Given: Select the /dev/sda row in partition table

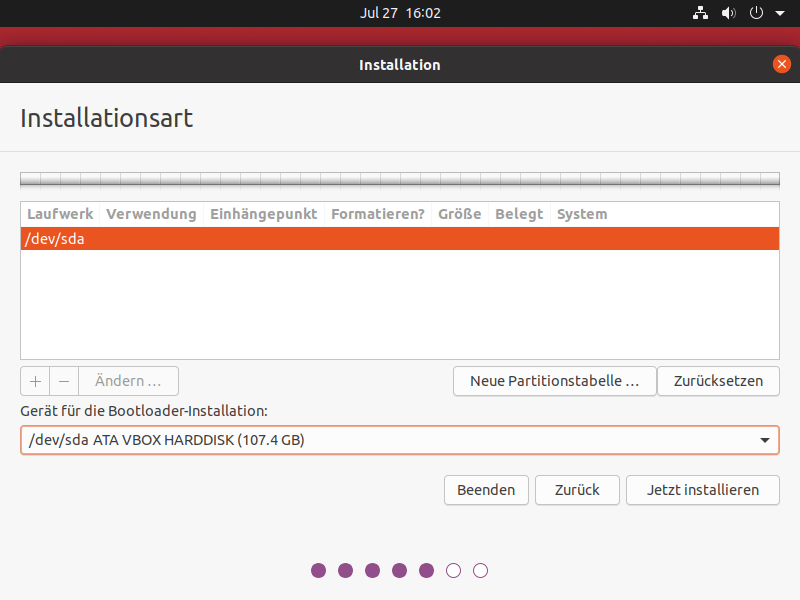Looking at the screenshot, I should (399, 239).
